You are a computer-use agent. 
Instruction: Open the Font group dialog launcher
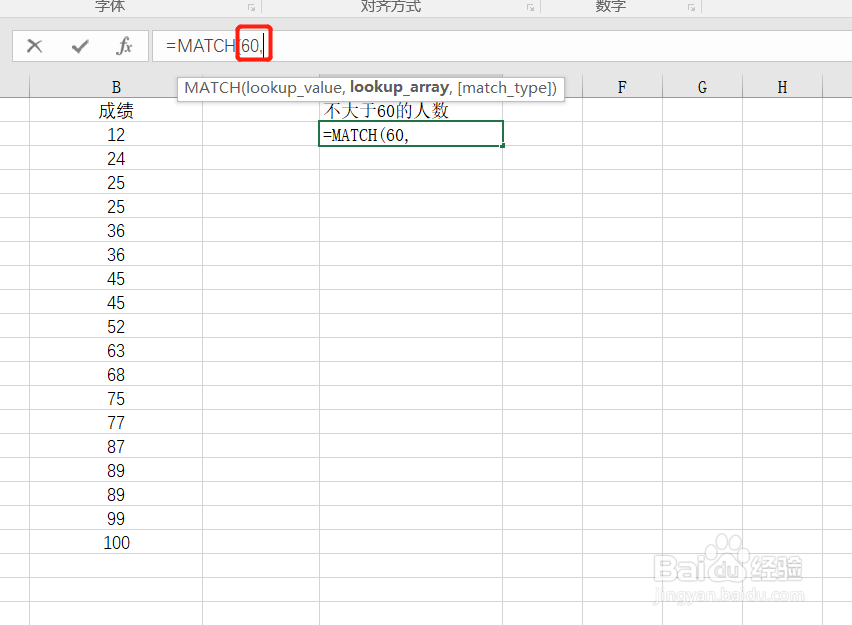(x=252, y=8)
